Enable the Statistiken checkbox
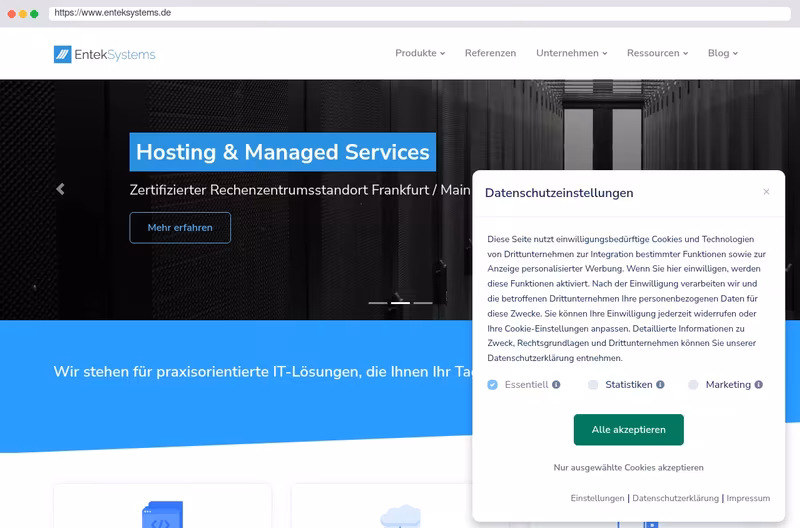This screenshot has height=528, width=800. pos(593,385)
